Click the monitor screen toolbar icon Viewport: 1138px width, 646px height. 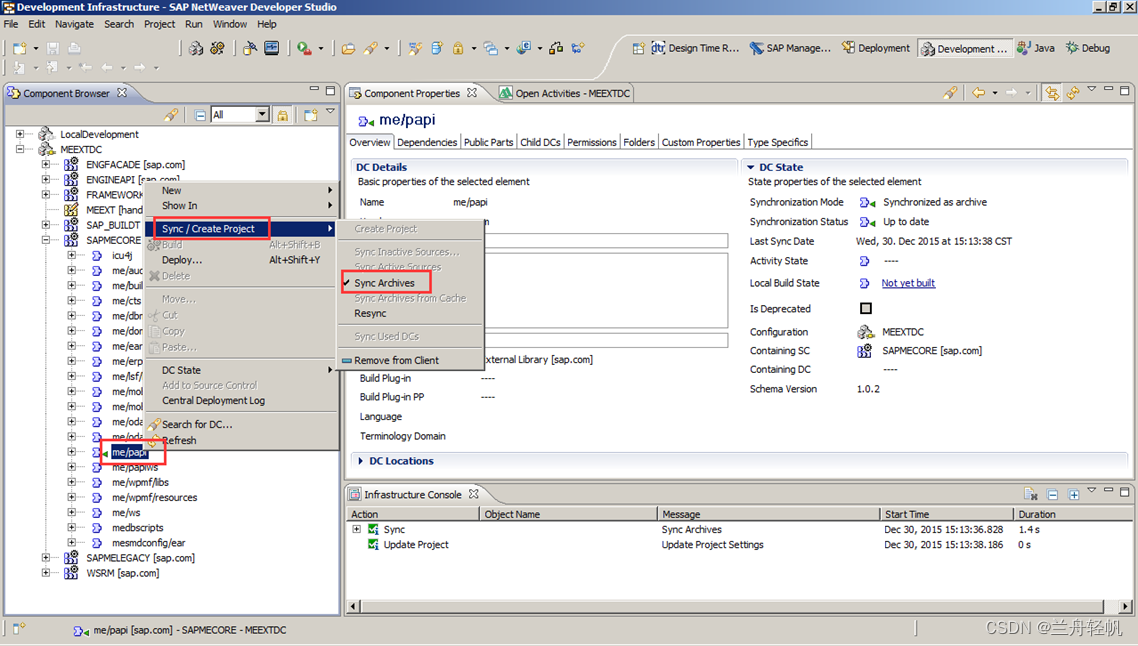coord(271,49)
